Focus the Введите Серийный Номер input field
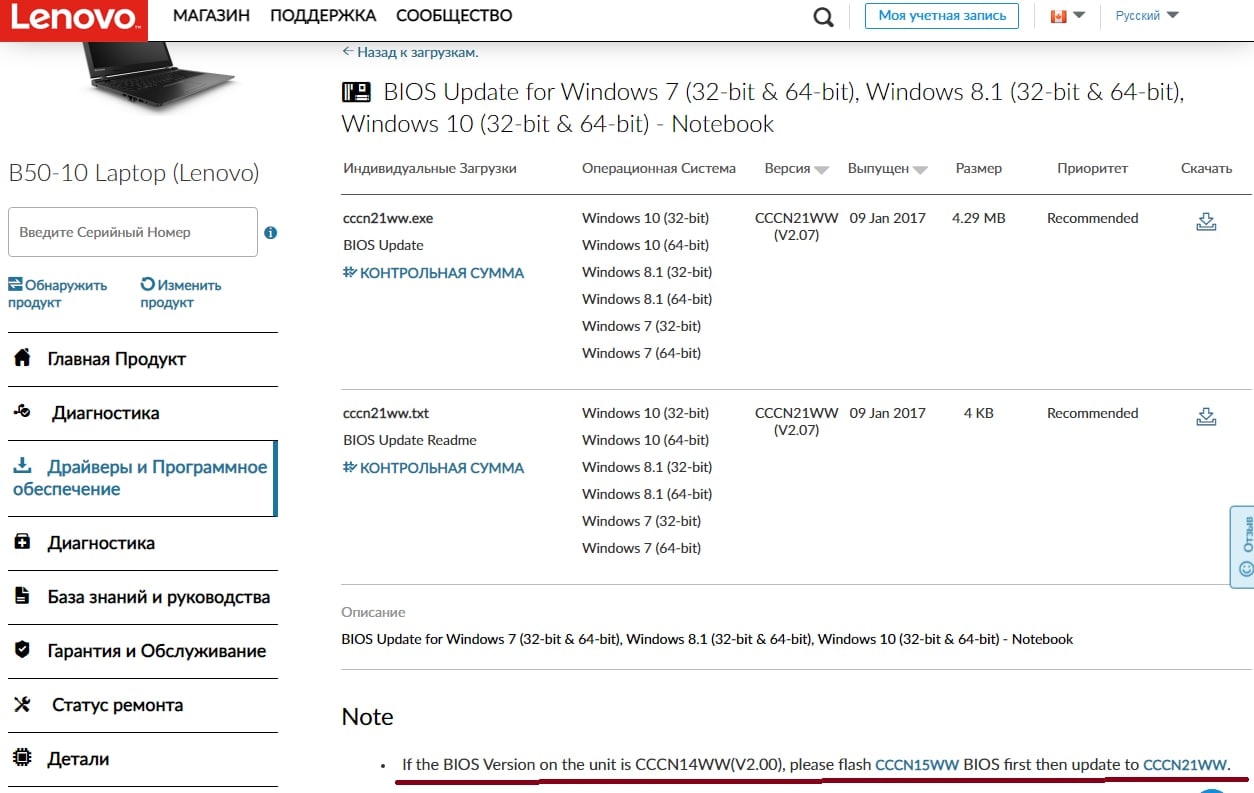Screen dimensions: 1254x793 coord(133,232)
